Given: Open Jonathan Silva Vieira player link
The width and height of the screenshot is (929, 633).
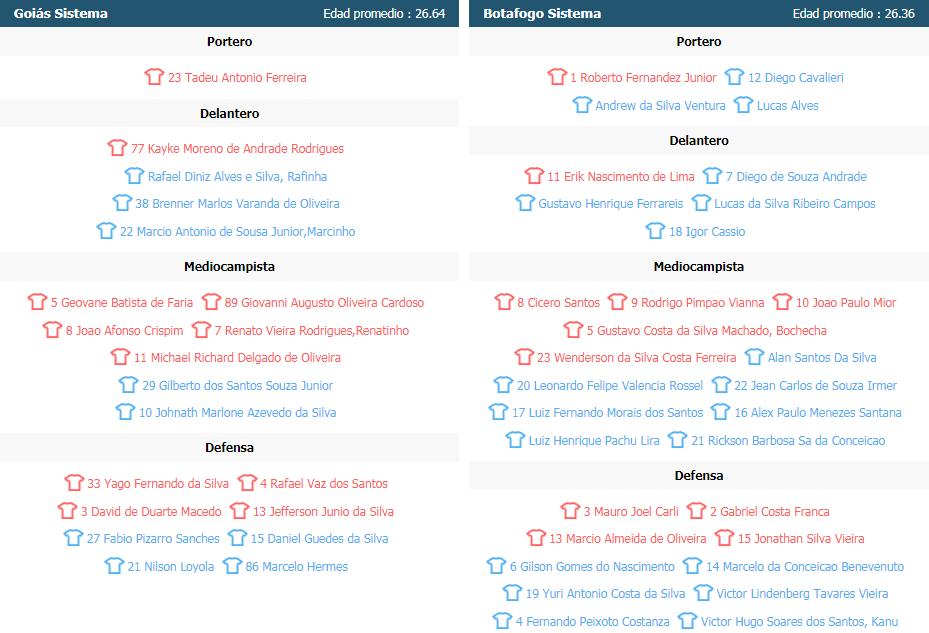Looking at the screenshot, I should (x=800, y=538).
